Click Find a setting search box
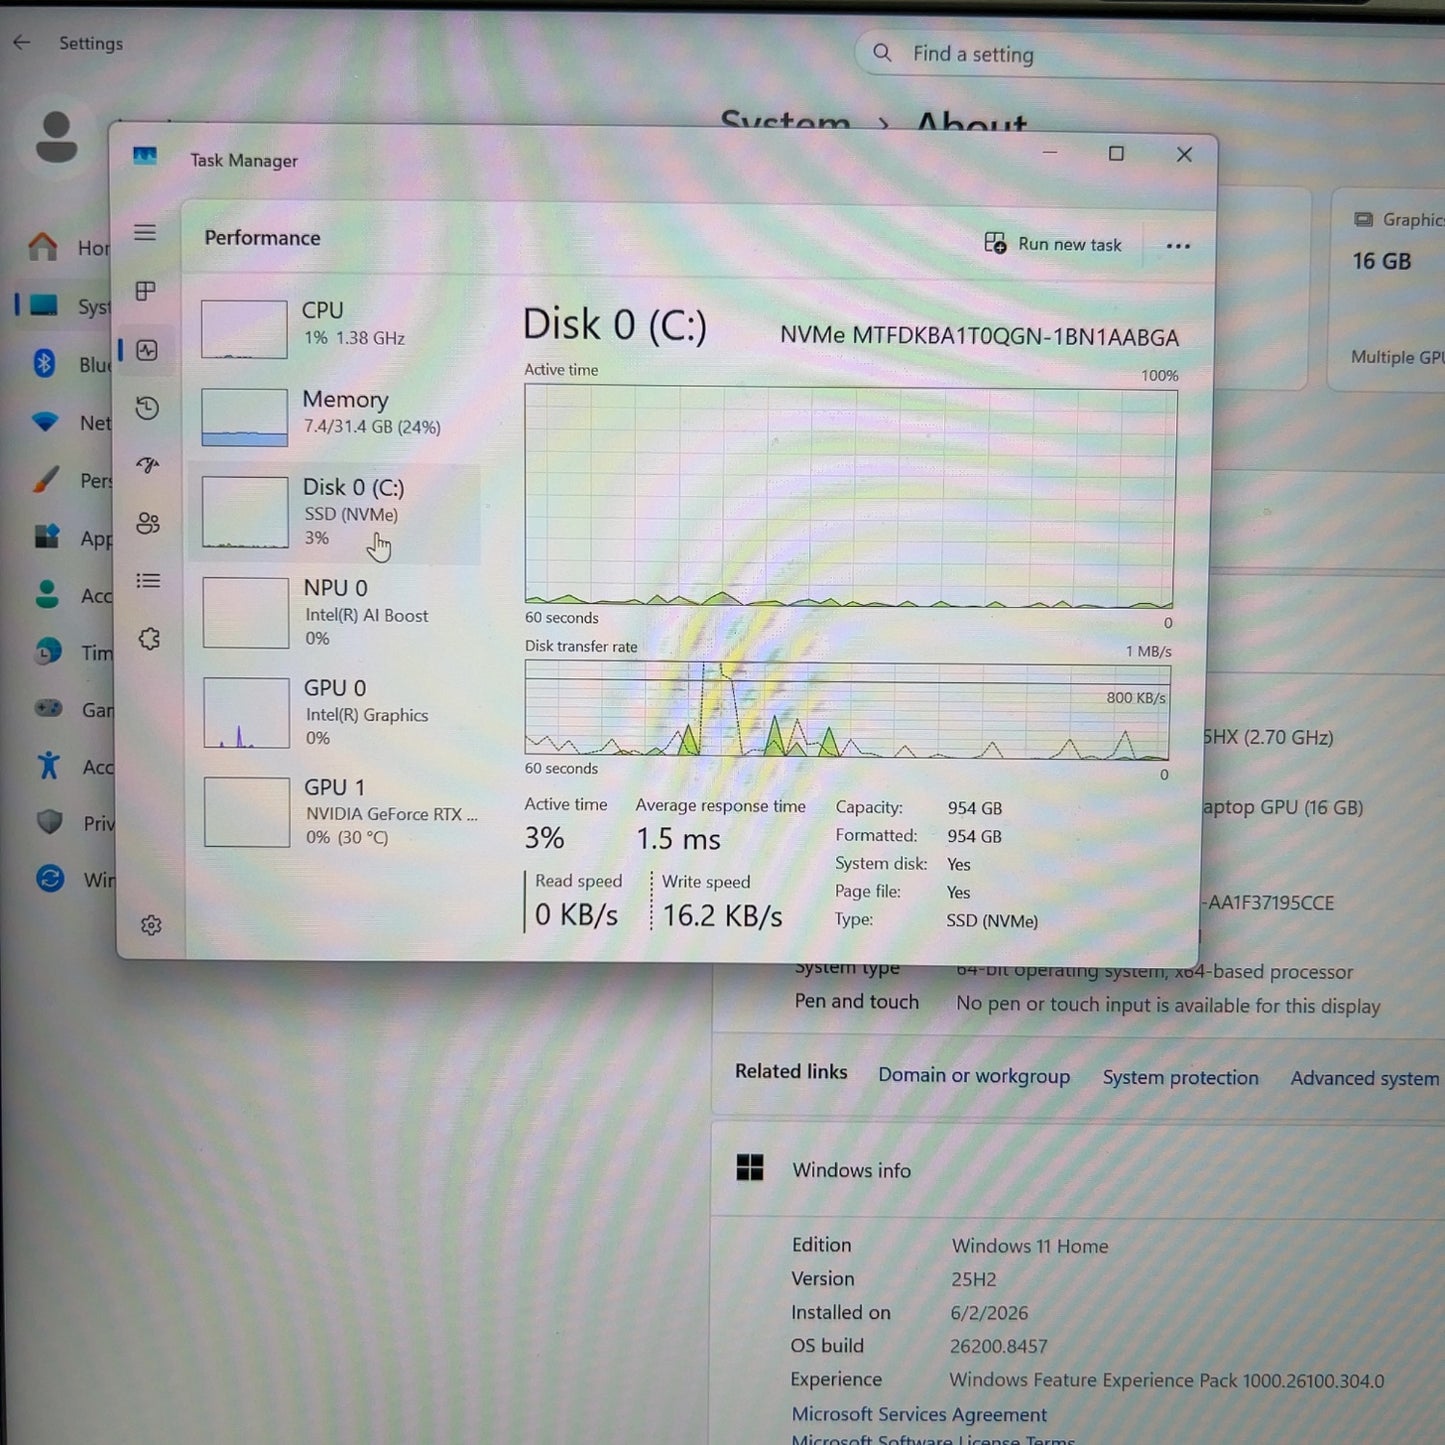This screenshot has width=1445, height=1445. (1150, 54)
